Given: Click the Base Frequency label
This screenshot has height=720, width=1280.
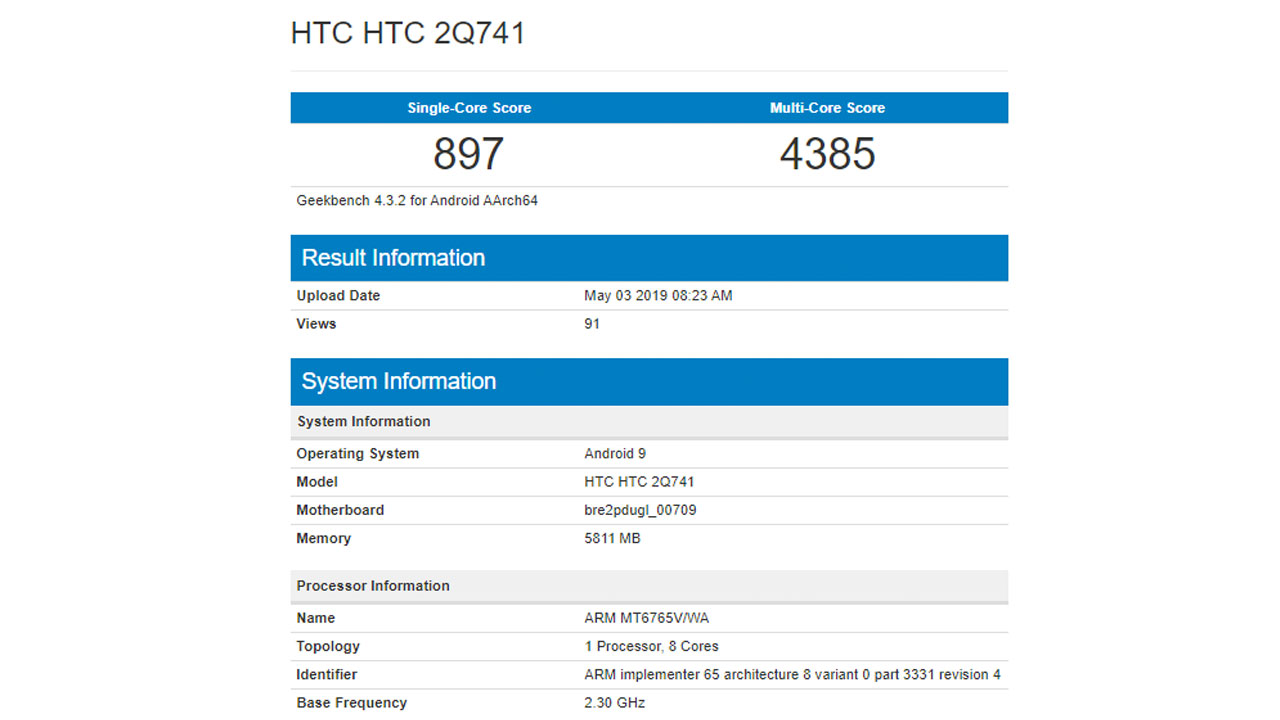Looking at the screenshot, I should 352,702.
